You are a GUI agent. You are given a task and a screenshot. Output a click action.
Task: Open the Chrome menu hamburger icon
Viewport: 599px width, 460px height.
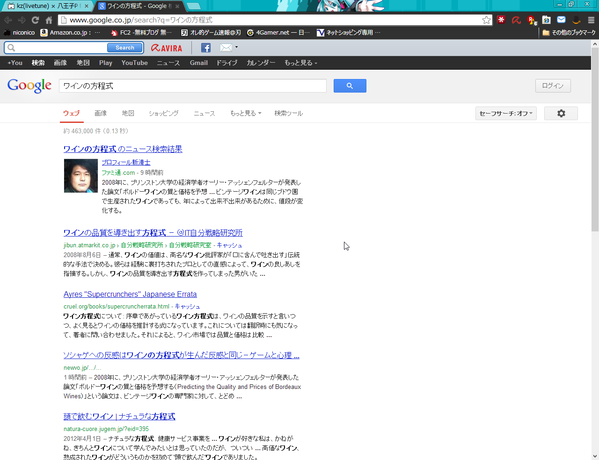coord(591,20)
